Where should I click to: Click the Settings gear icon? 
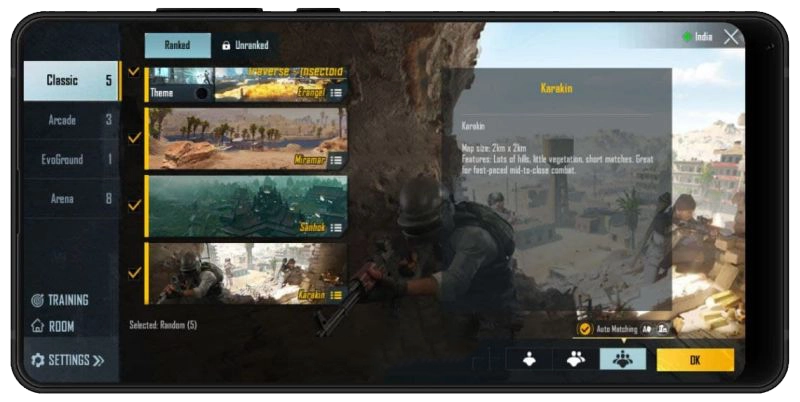[x=37, y=360]
